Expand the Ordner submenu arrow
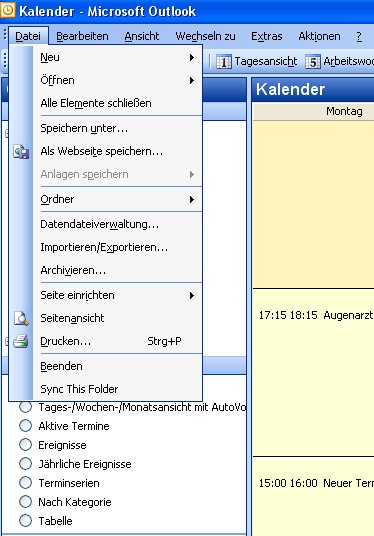Image resolution: width=374 pixels, height=536 pixels. coord(192,199)
